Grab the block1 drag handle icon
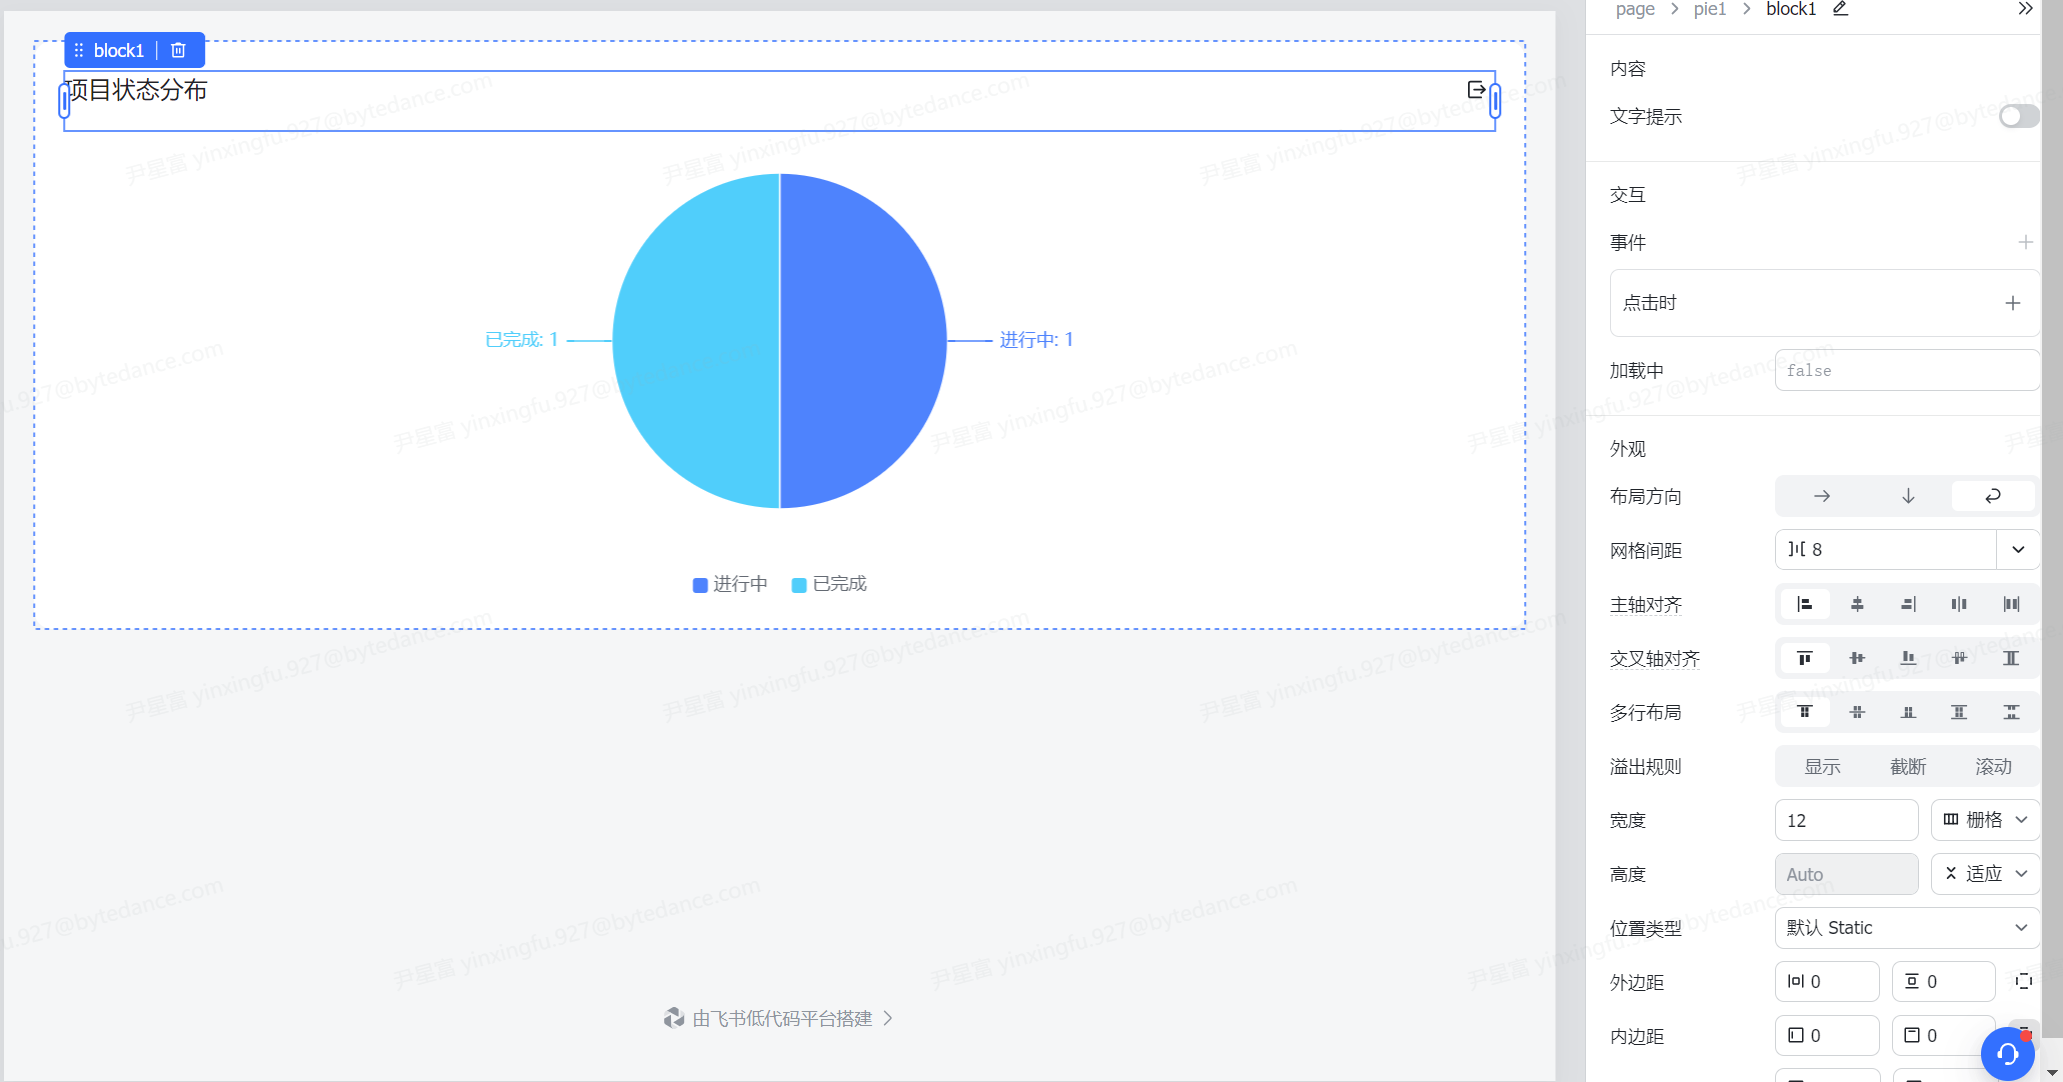This screenshot has width=2063, height=1082. [79, 50]
